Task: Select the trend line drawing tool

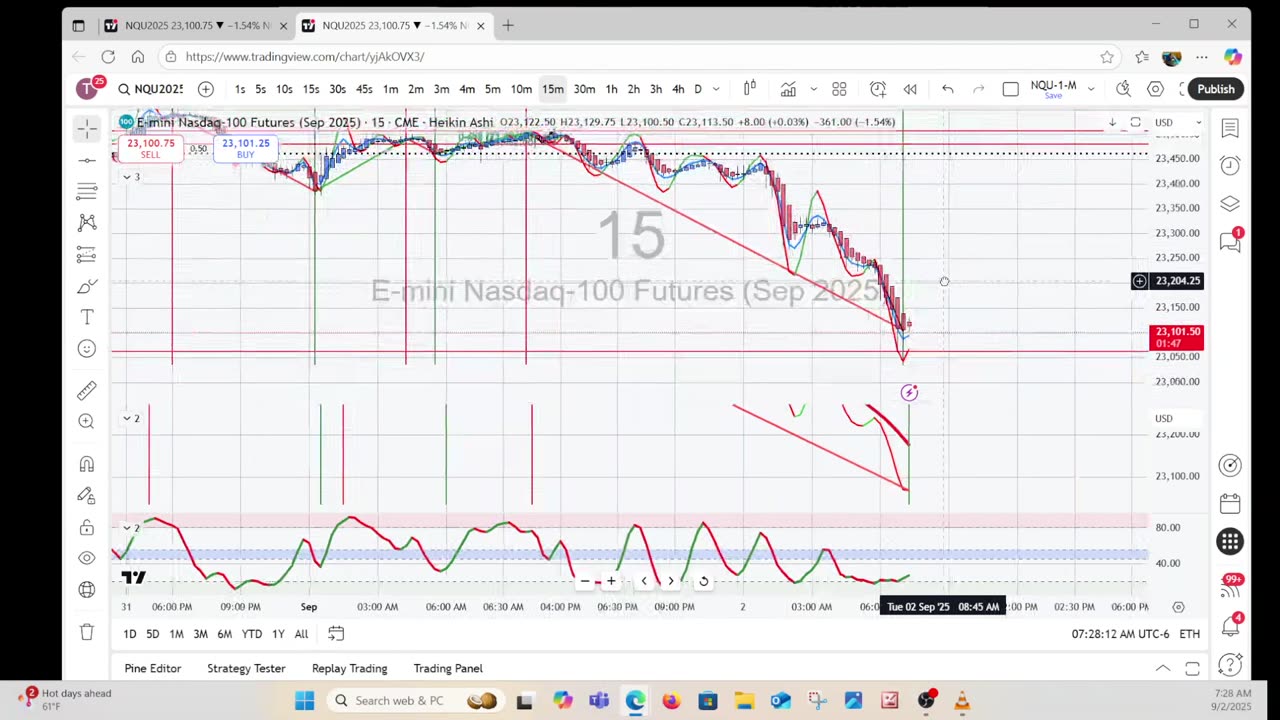Action: (x=87, y=160)
